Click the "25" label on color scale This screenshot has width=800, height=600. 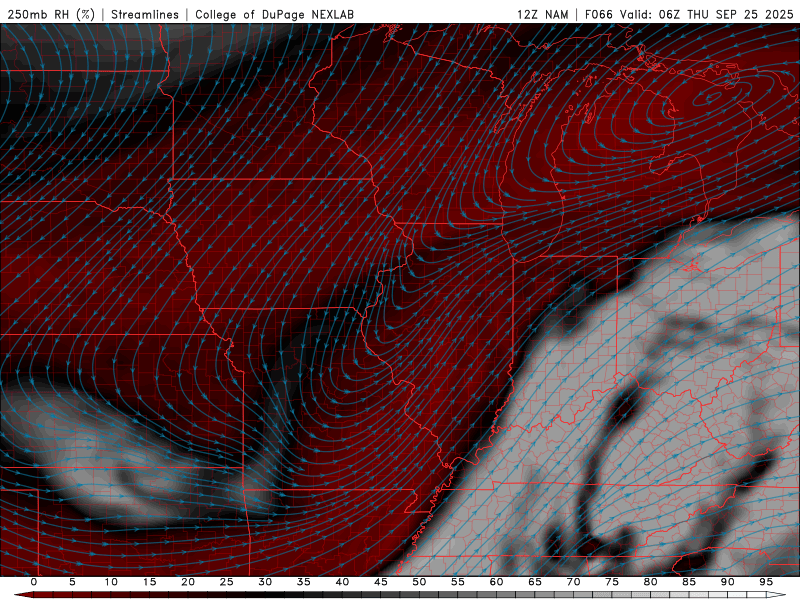[x=227, y=582]
